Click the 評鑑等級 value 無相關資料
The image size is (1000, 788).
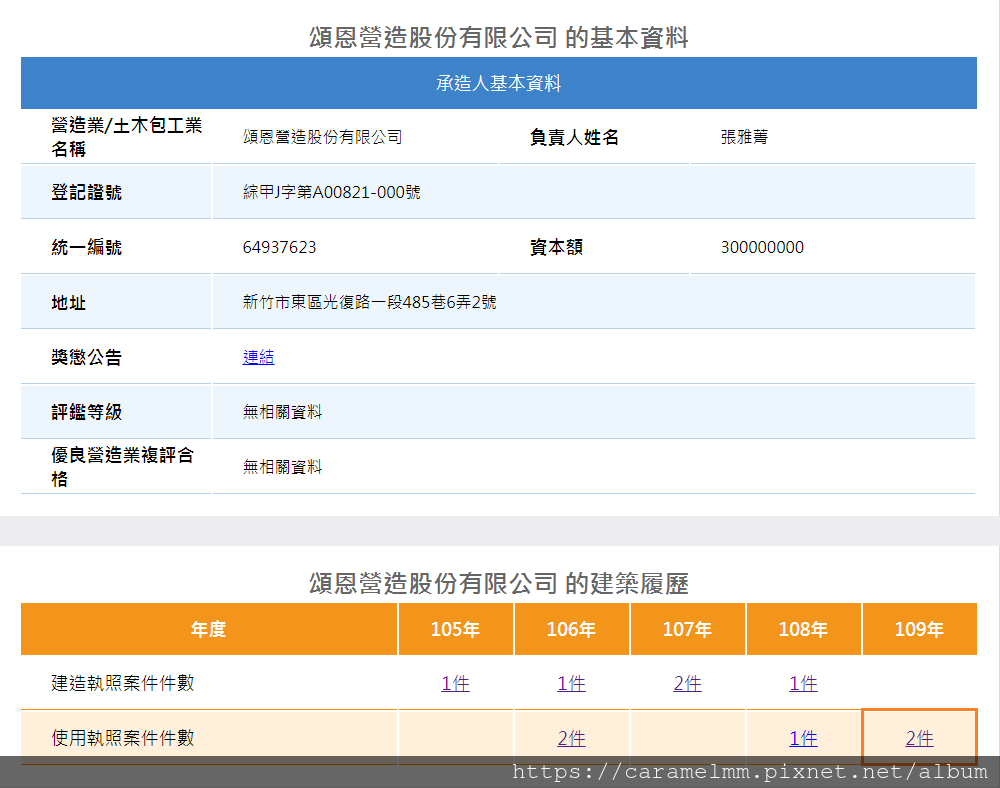(283, 412)
